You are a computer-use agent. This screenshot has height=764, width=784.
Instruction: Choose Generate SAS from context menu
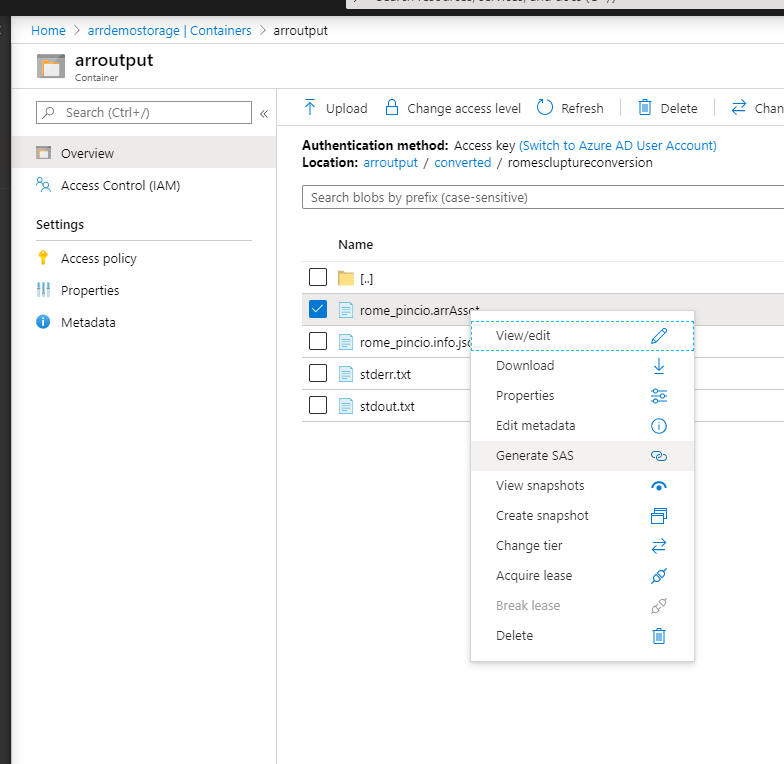[x=582, y=456]
